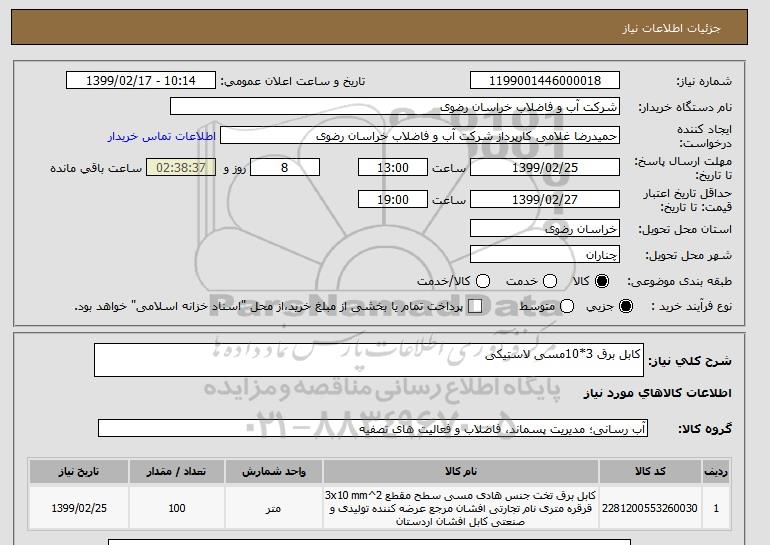Click the جزئیات اطلاعات نیاز header title
This screenshot has width=770, height=545.
[x=671, y=28]
